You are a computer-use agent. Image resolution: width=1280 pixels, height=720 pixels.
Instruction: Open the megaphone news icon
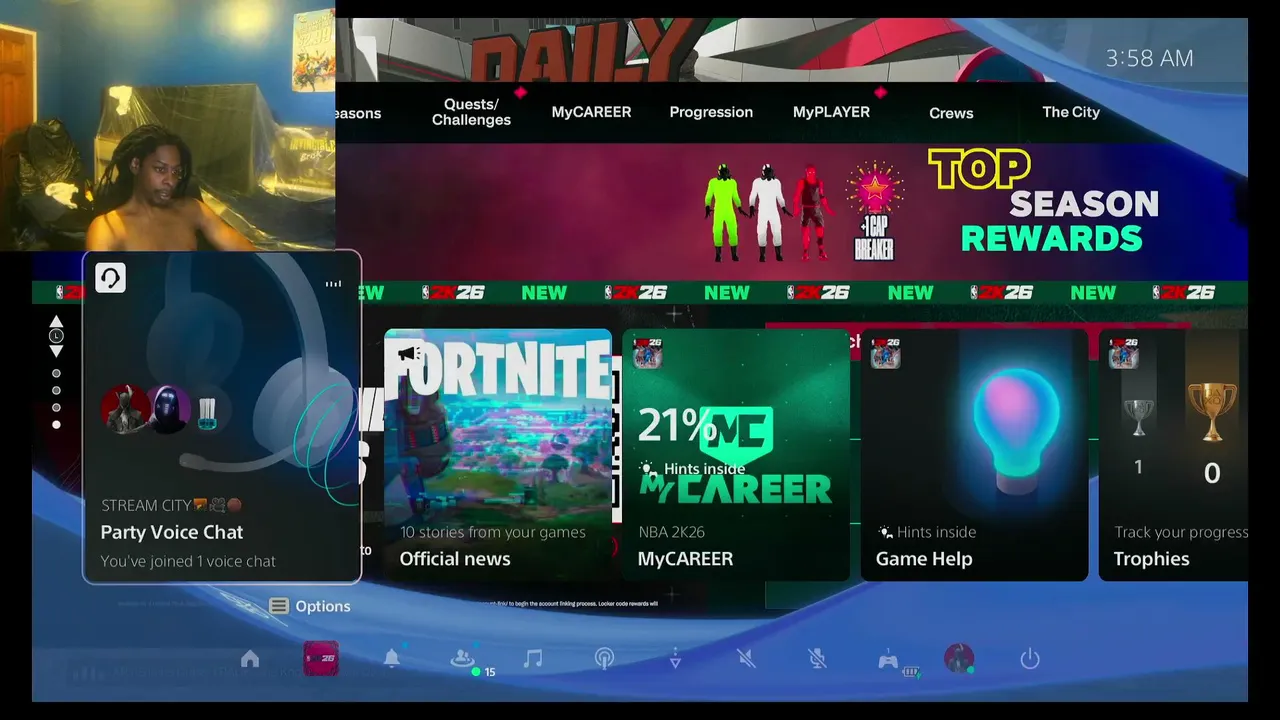[408, 354]
